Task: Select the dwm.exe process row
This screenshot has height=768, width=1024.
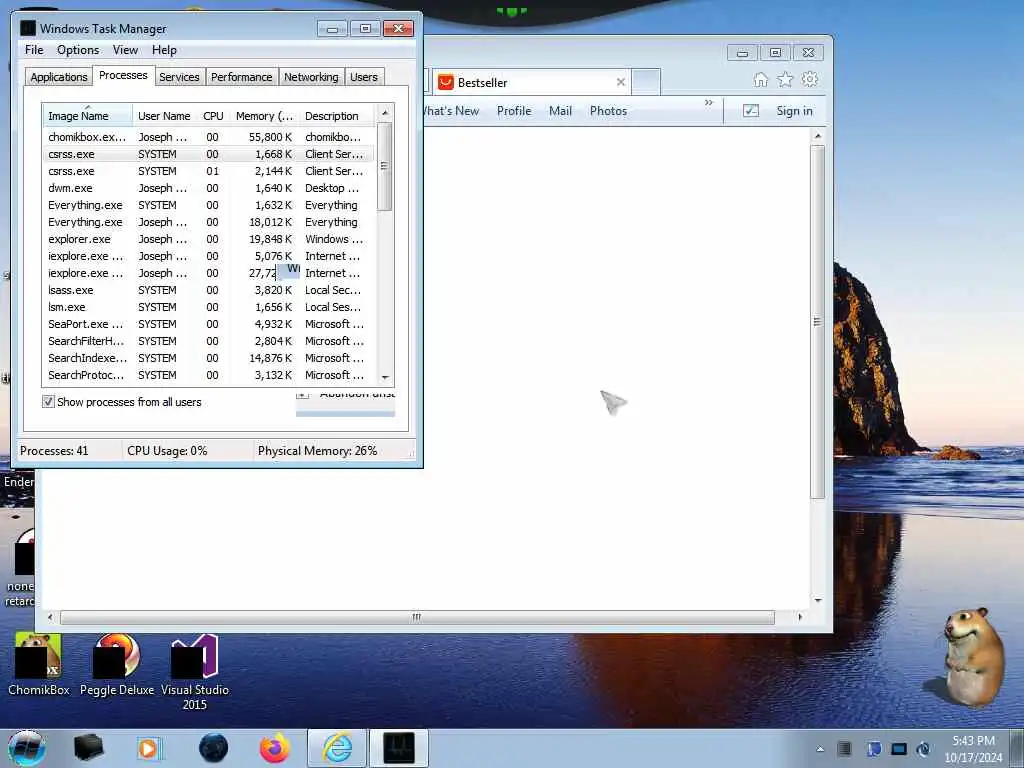Action: pos(208,188)
